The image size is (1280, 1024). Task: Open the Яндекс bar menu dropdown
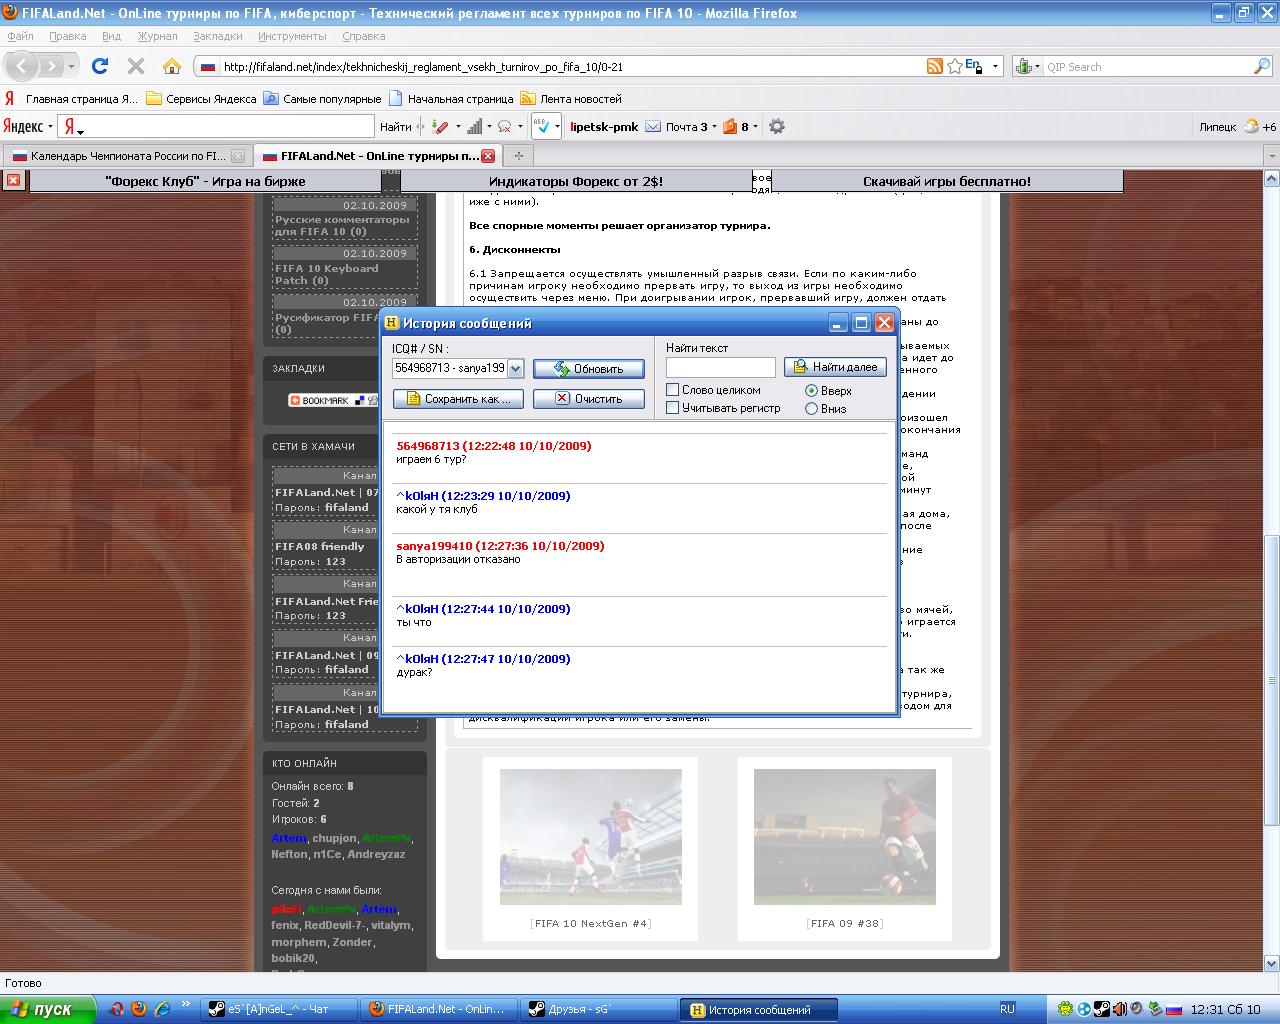(50, 128)
